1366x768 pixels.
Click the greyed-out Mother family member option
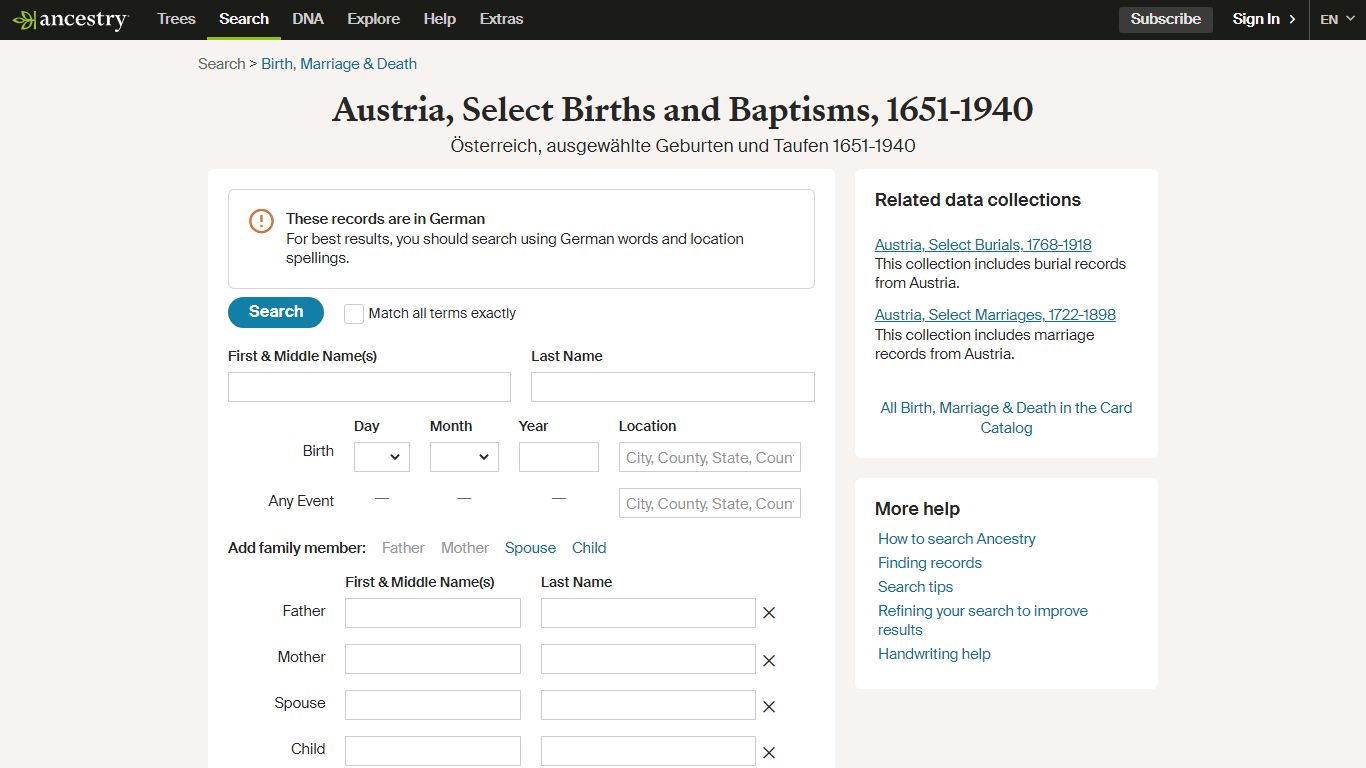(465, 548)
